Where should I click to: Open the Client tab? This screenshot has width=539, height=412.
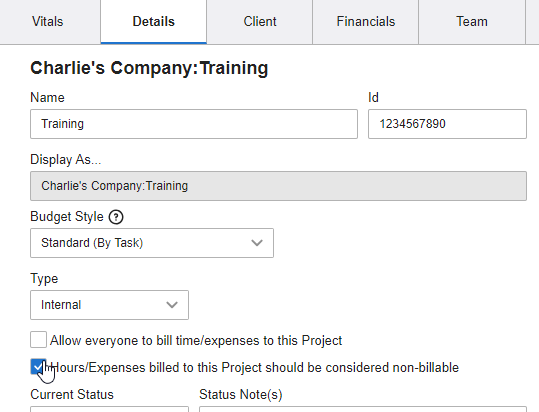coord(260,22)
